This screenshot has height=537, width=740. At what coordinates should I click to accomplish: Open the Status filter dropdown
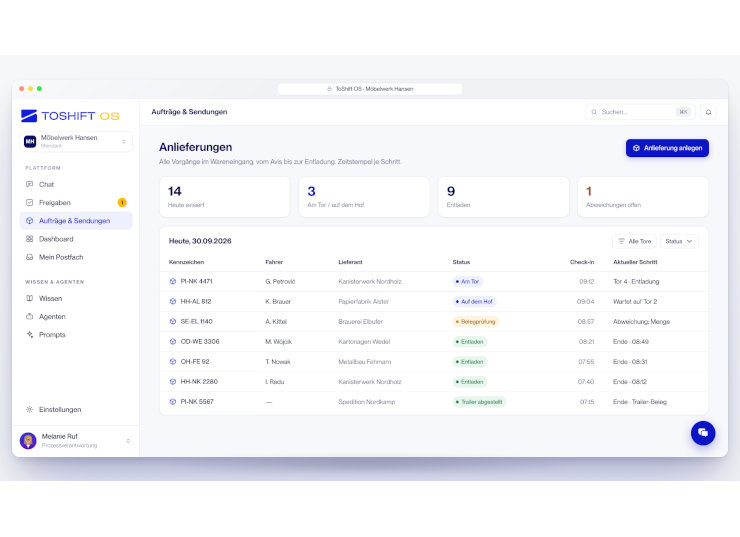pos(679,241)
